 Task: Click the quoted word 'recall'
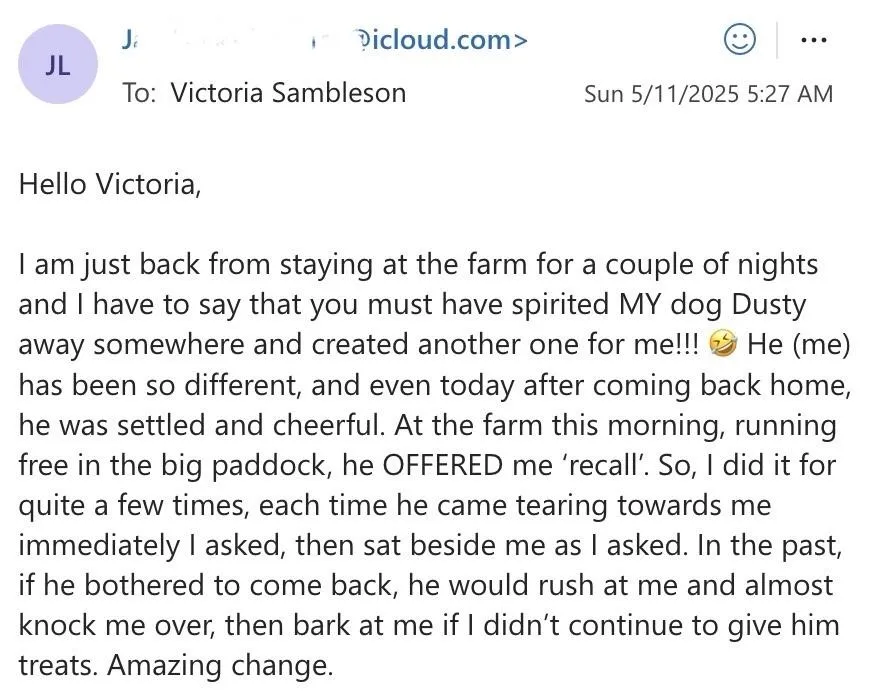tap(604, 465)
